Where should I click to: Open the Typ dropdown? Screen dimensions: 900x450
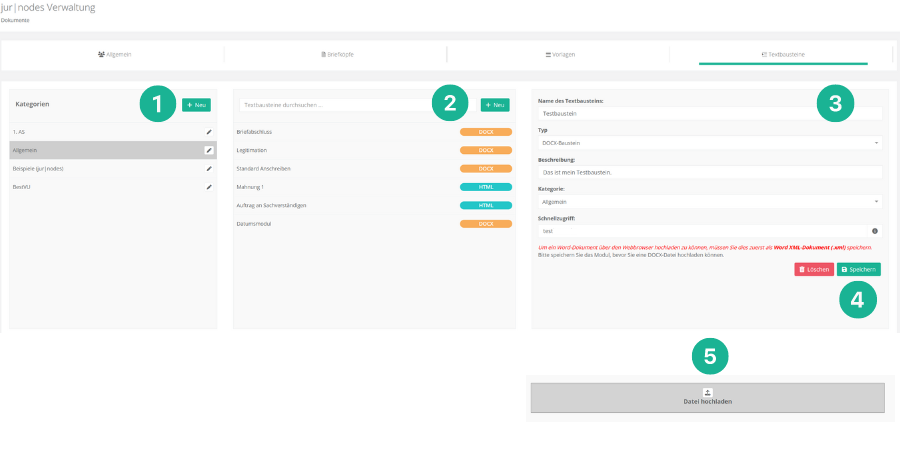[x=710, y=143]
